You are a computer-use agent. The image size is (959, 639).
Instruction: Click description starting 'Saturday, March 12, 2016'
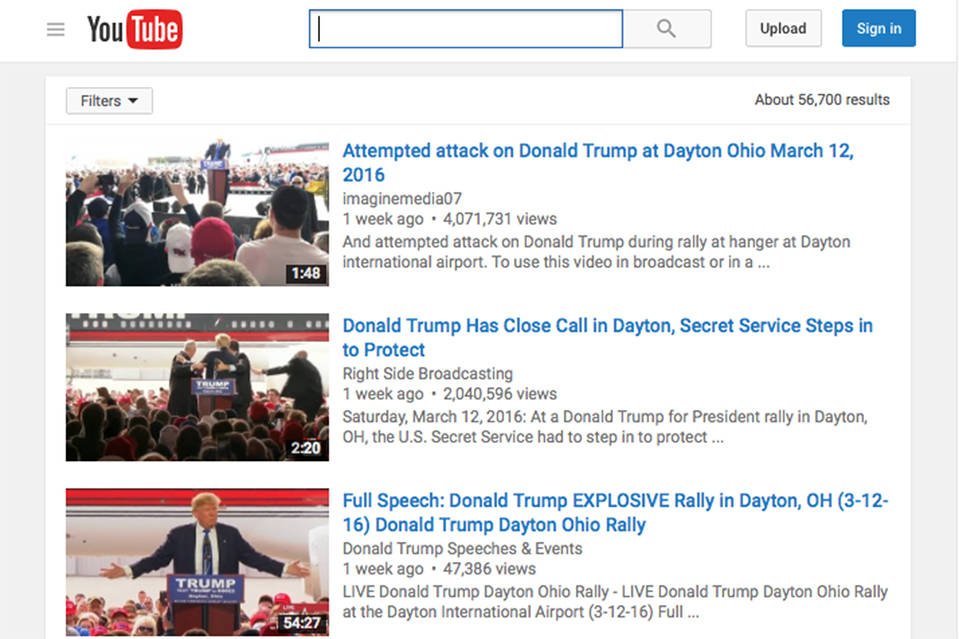tap(605, 427)
